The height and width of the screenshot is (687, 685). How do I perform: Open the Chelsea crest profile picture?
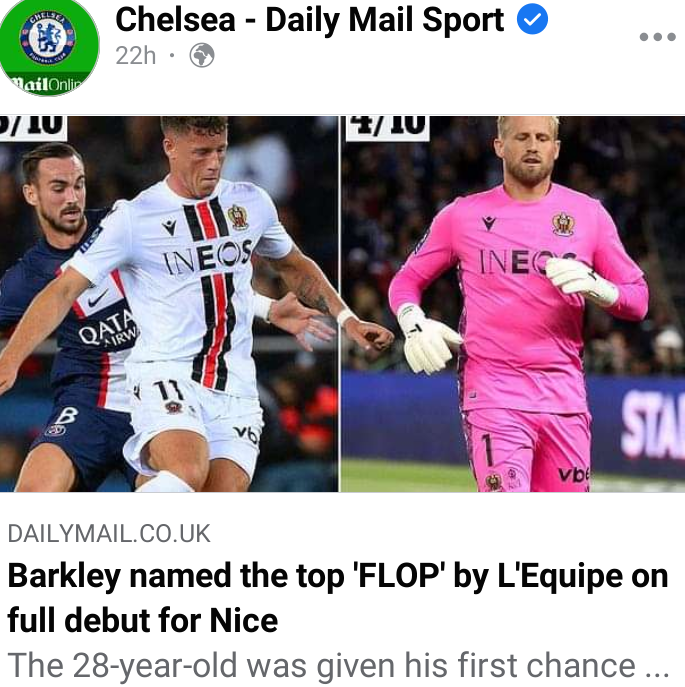[48, 46]
